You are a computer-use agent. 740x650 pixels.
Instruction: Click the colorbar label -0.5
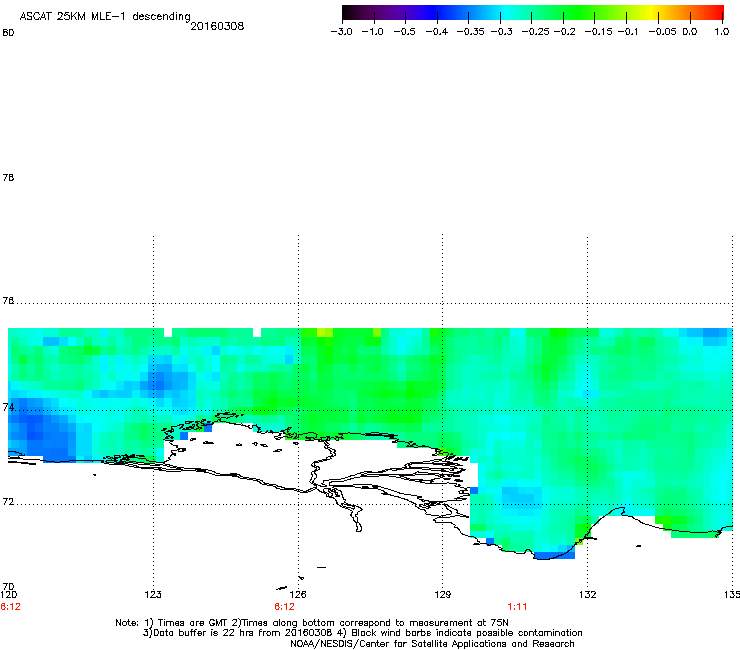click(404, 32)
